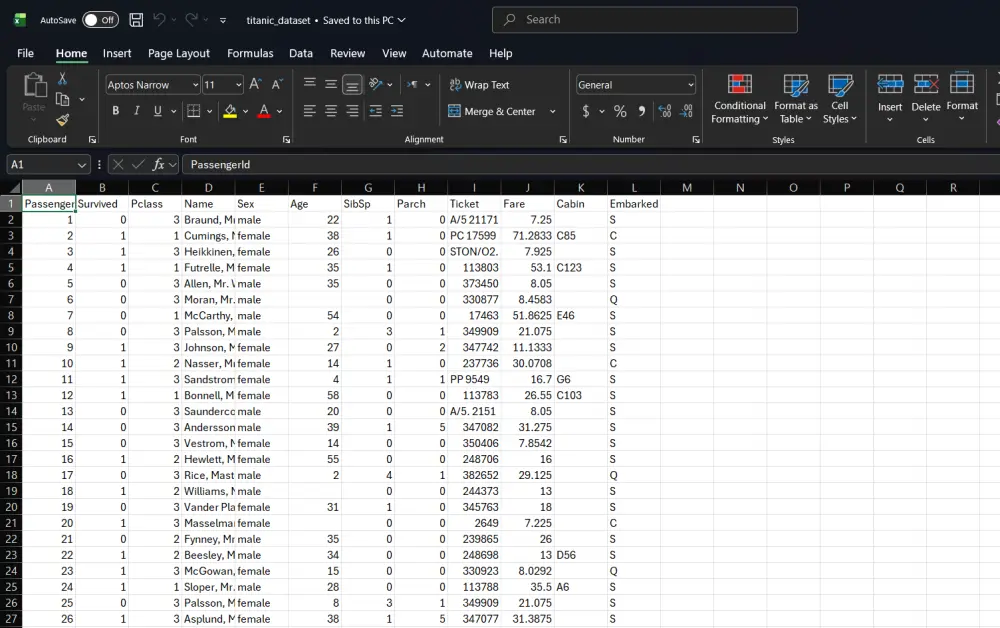Image resolution: width=1000 pixels, height=628 pixels.
Task: Click Decrease Indent icon
Action: coord(376,111)
